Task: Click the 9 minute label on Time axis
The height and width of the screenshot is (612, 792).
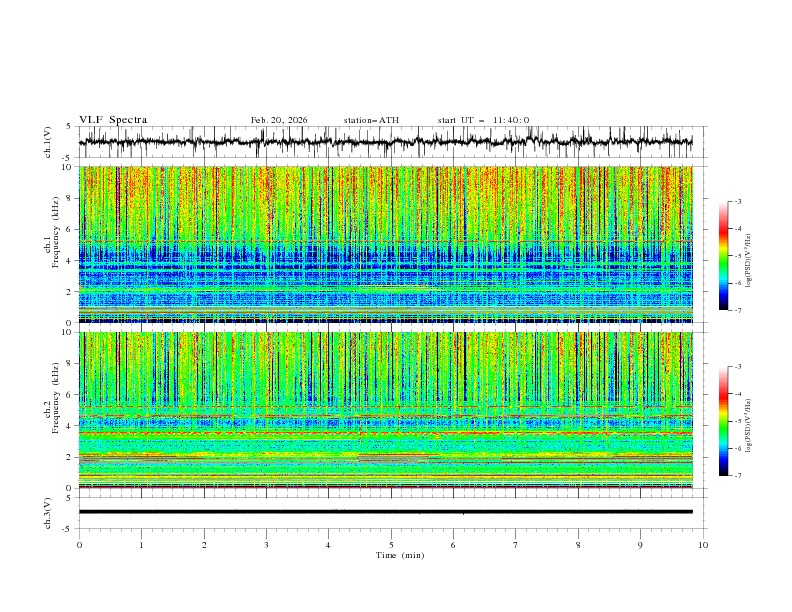Action: (640, 545)
